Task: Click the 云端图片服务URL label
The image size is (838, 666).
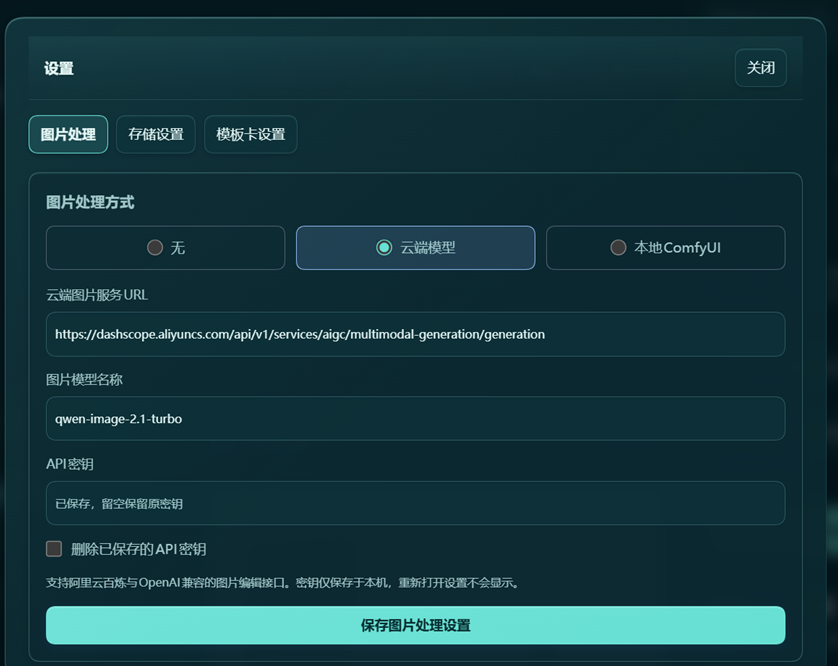Action: (97, 295)
